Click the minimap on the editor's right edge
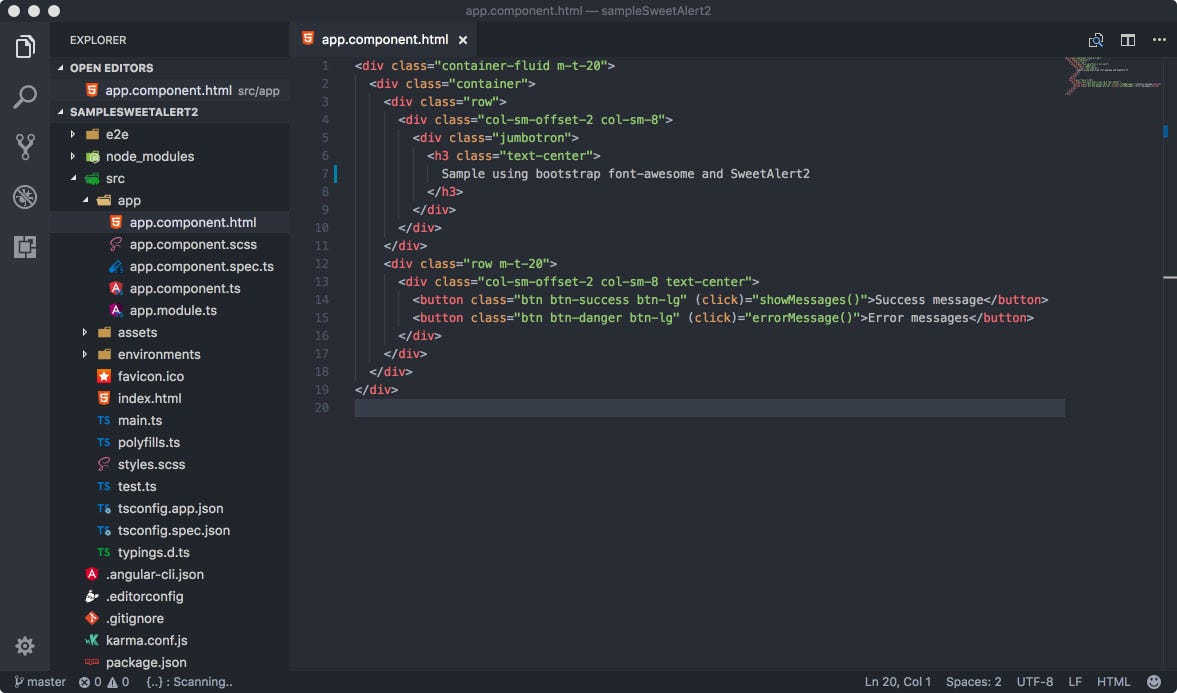The image size is (1177, 693). click(1110, 80)
